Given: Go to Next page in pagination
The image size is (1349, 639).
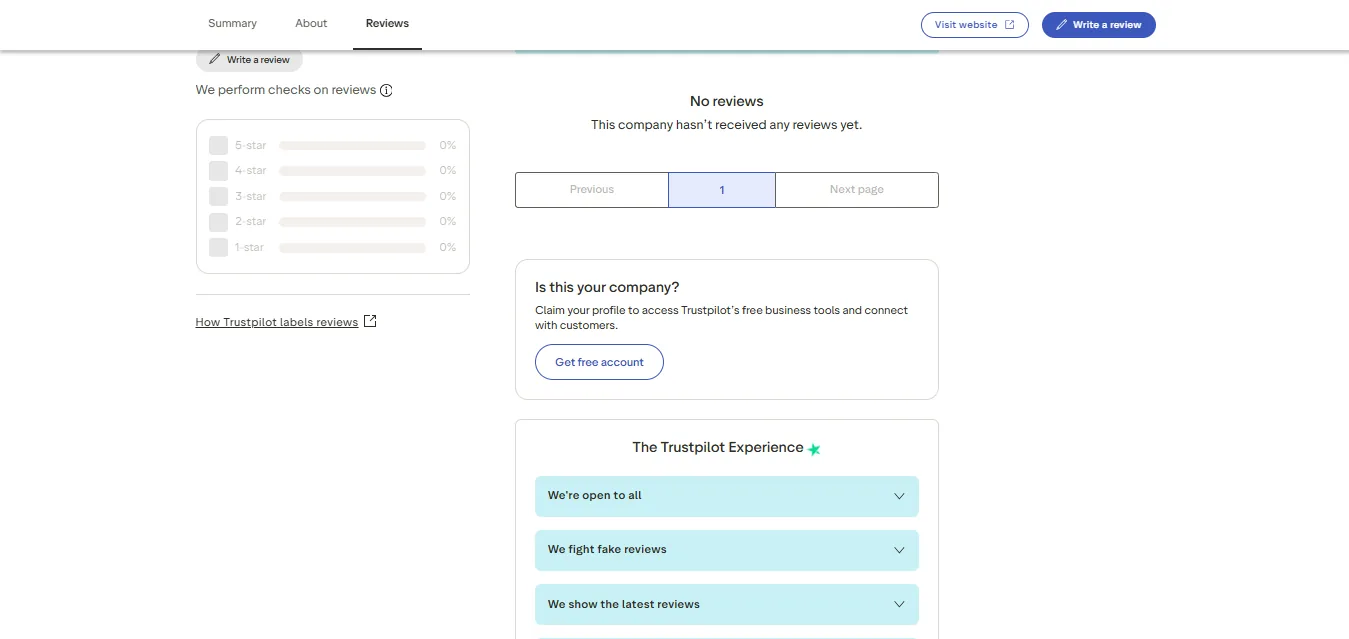Looking at the screenshot, I should [857, 190].
